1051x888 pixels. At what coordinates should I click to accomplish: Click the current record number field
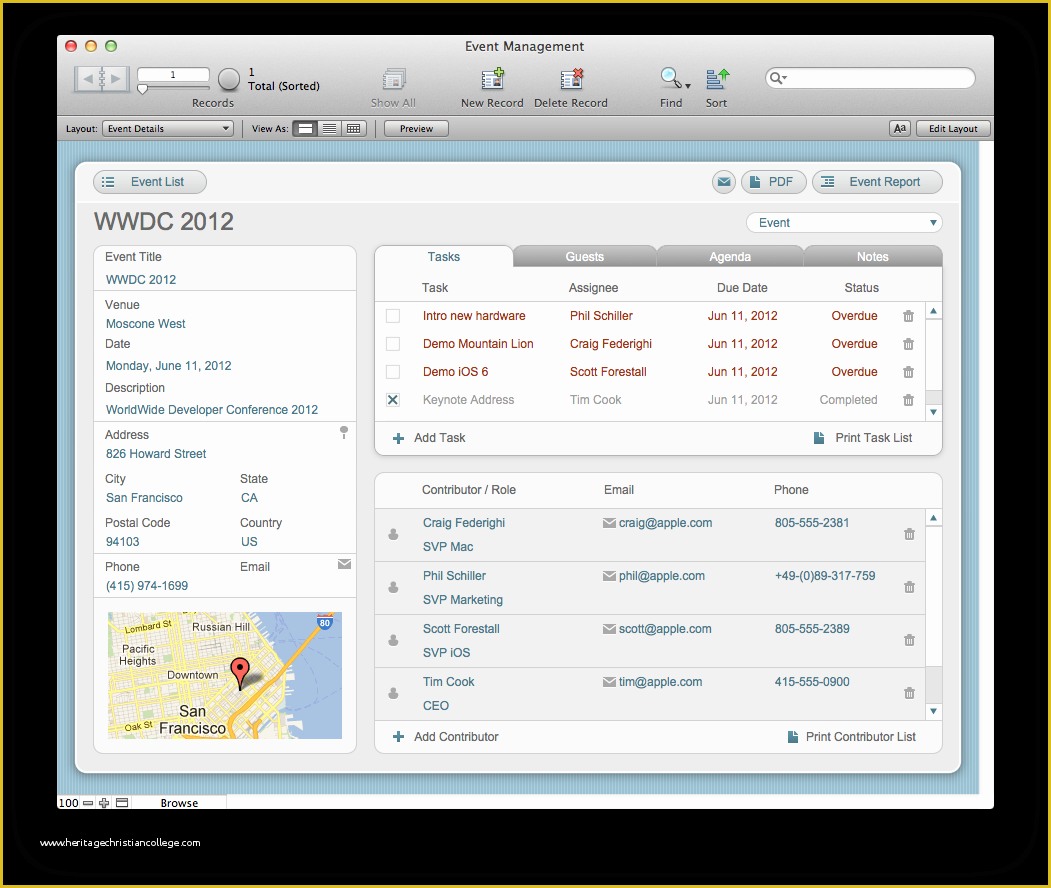pyautogui.click(x=173, y=74)
